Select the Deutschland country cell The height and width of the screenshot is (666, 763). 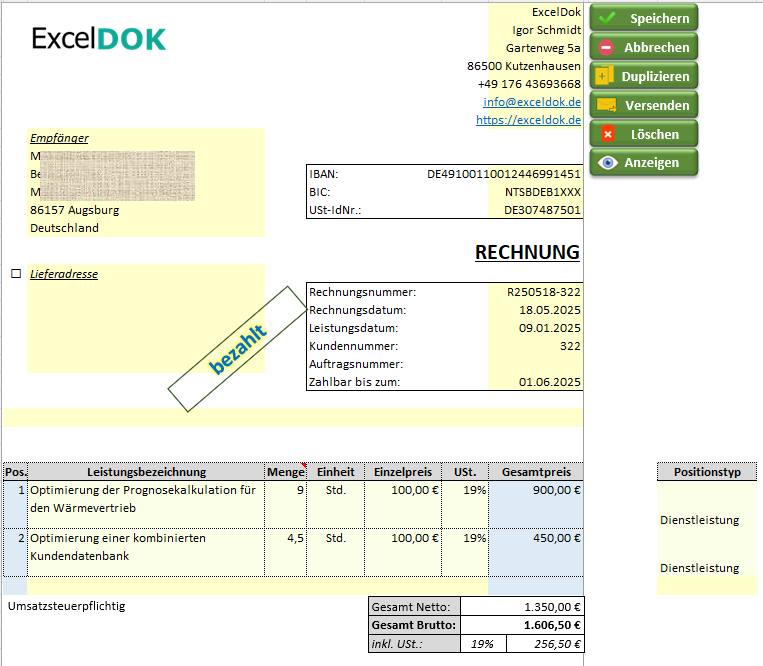(x=64, y=228)
